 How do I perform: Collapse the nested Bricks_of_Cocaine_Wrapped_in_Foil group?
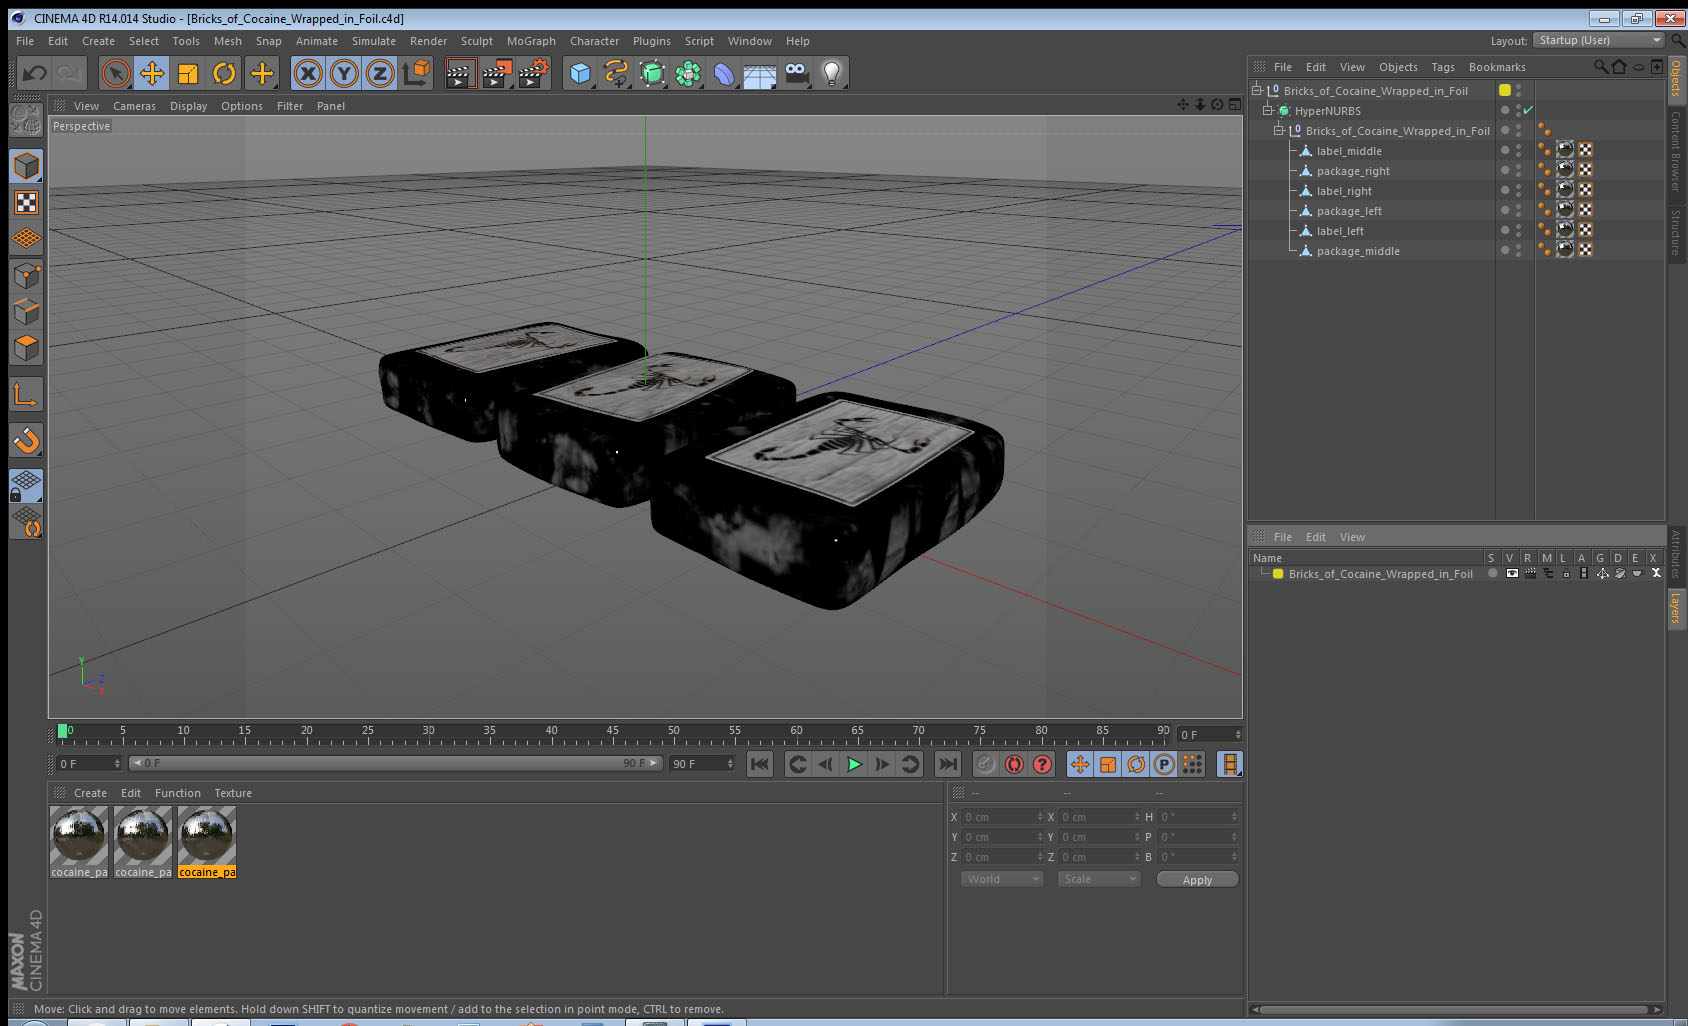click(1279, 130)
